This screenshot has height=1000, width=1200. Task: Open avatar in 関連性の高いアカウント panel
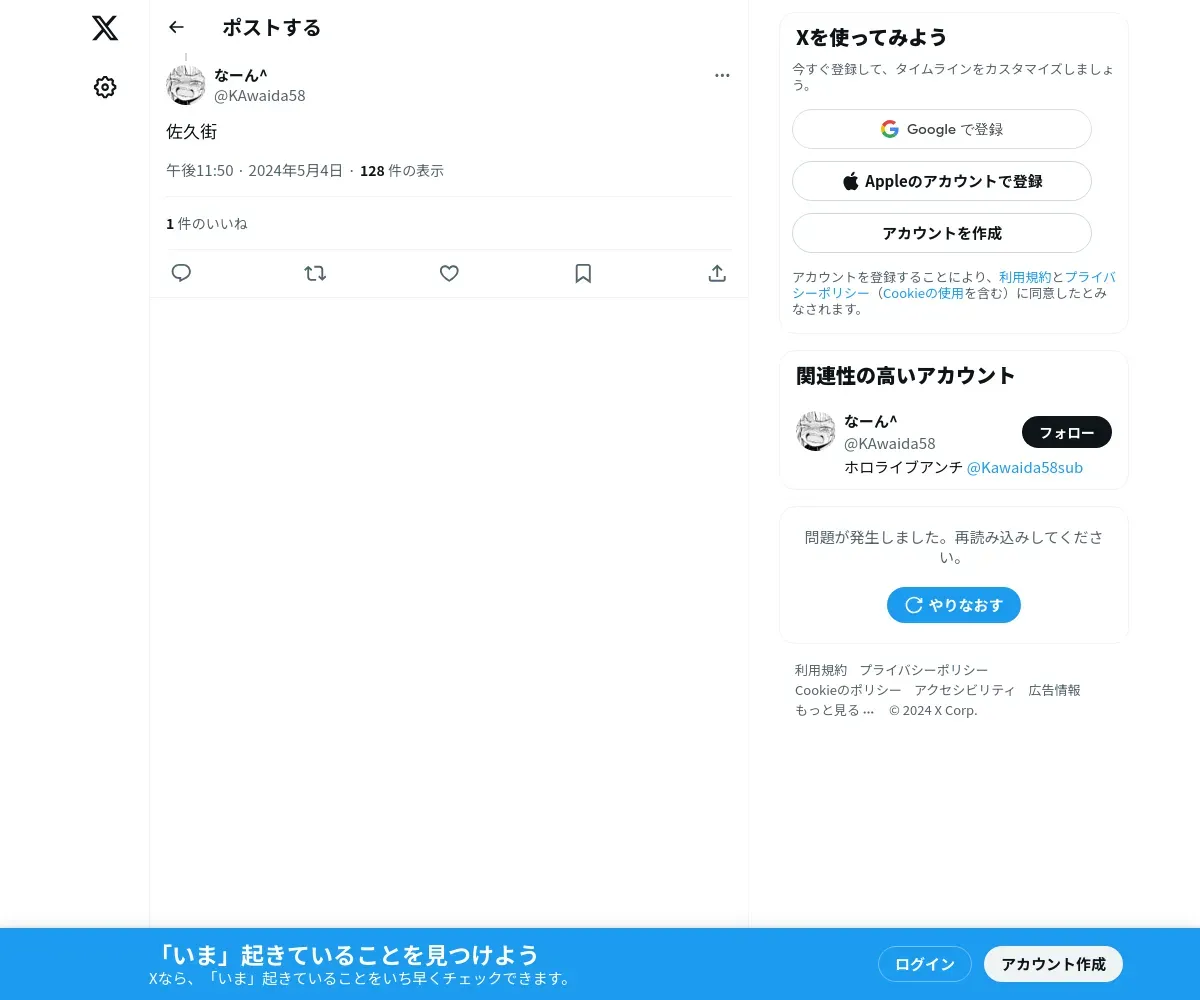[816, 431]
